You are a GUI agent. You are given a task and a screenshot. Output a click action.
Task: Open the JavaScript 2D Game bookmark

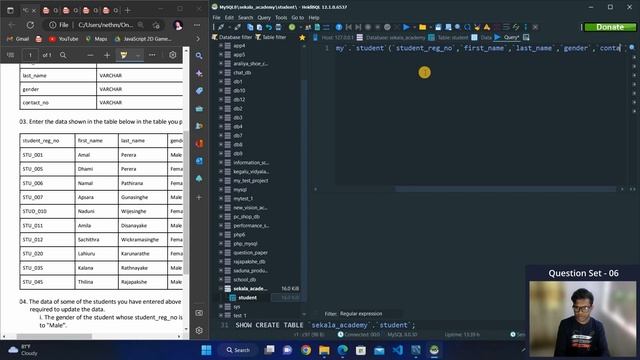(x=143, y=39)
